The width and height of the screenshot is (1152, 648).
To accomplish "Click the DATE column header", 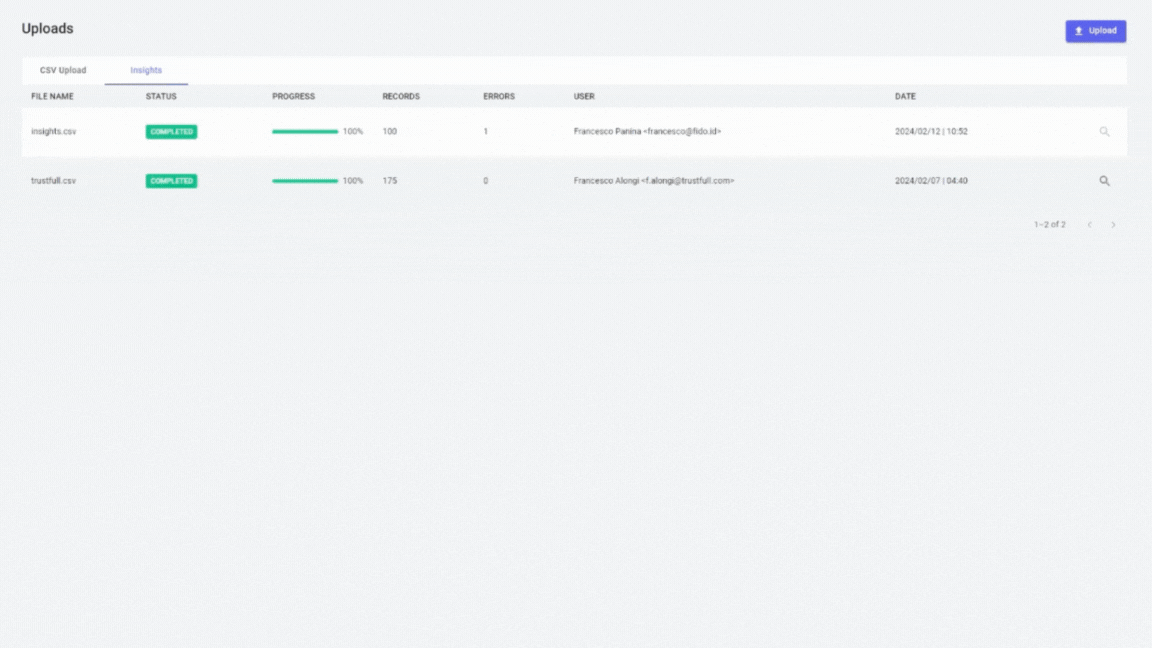I will [905, 96].
